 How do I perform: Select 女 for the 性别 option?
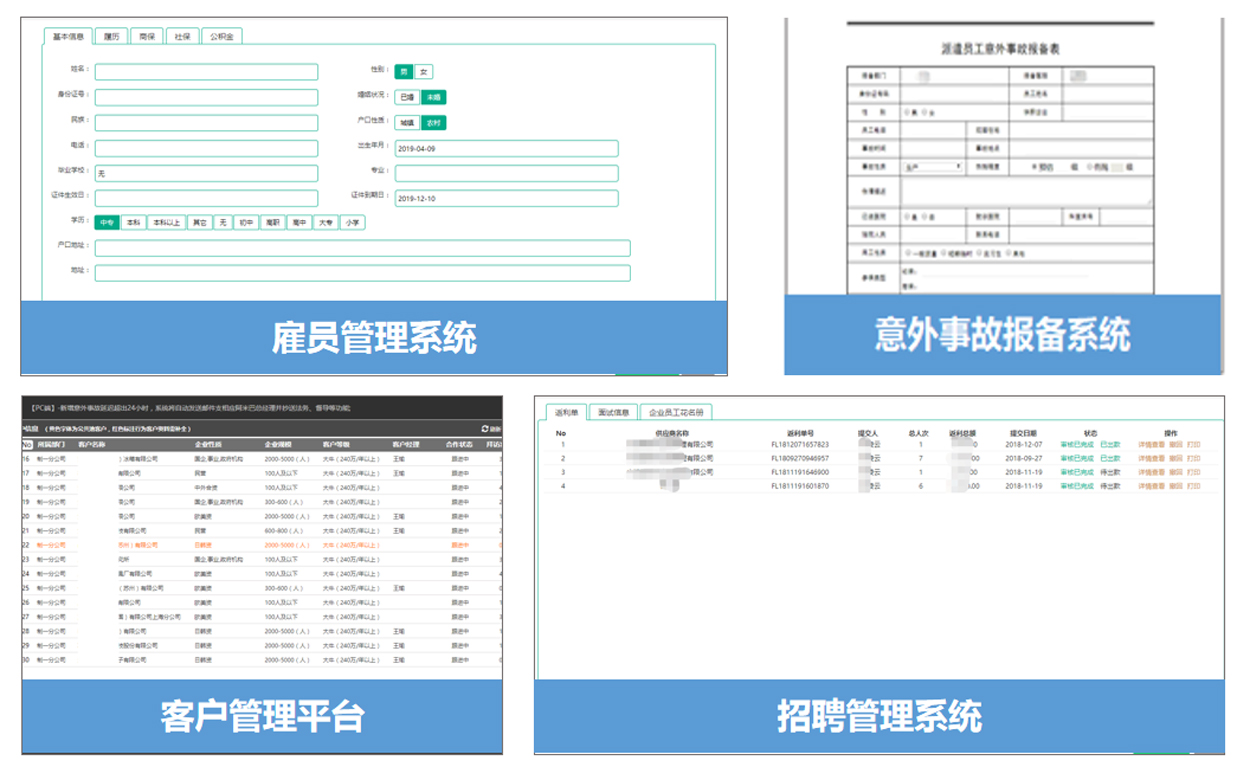click(424, 72)
